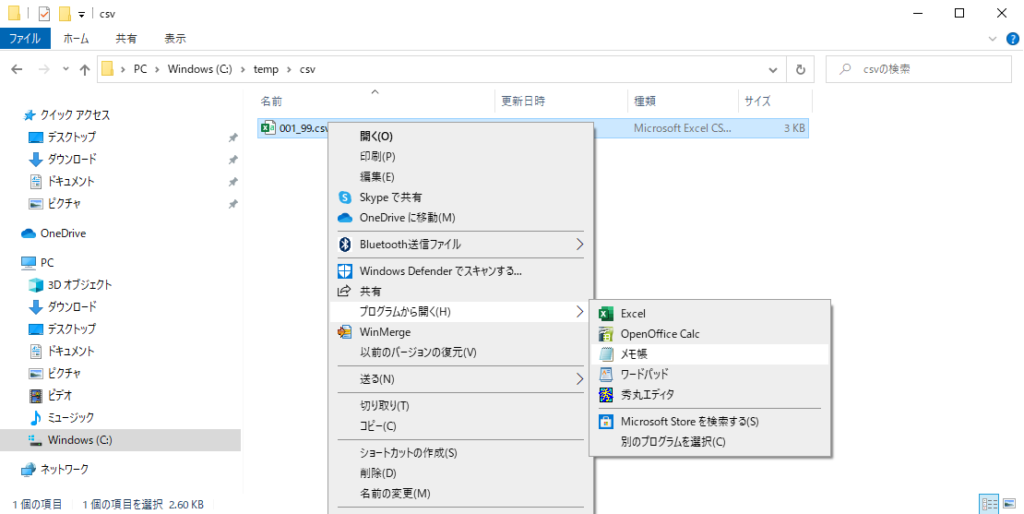Select コピー(C) from context menu
The image size is (1024, 514).
coord(460,426)
